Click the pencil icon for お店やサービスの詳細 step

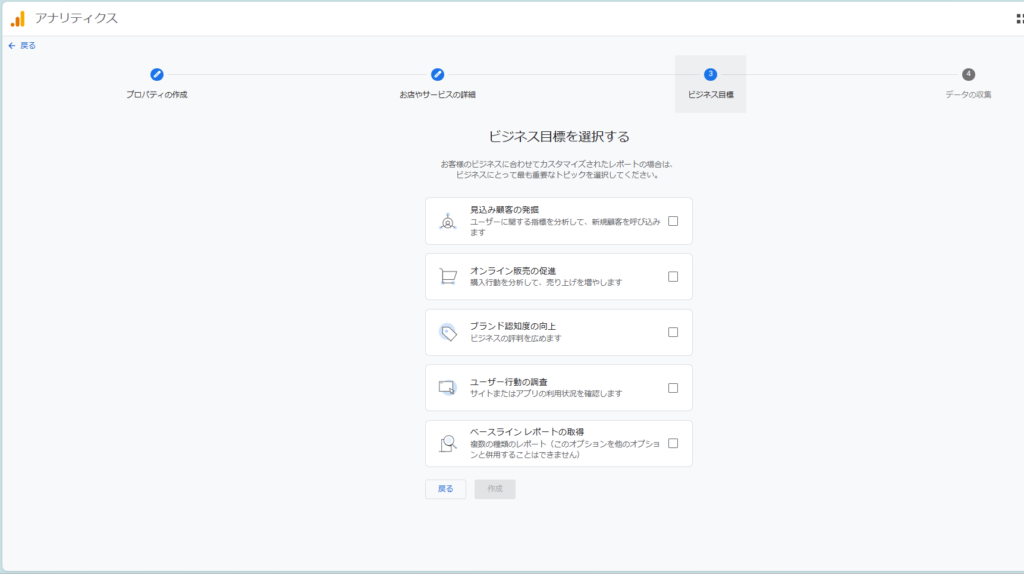click(437, 74)
